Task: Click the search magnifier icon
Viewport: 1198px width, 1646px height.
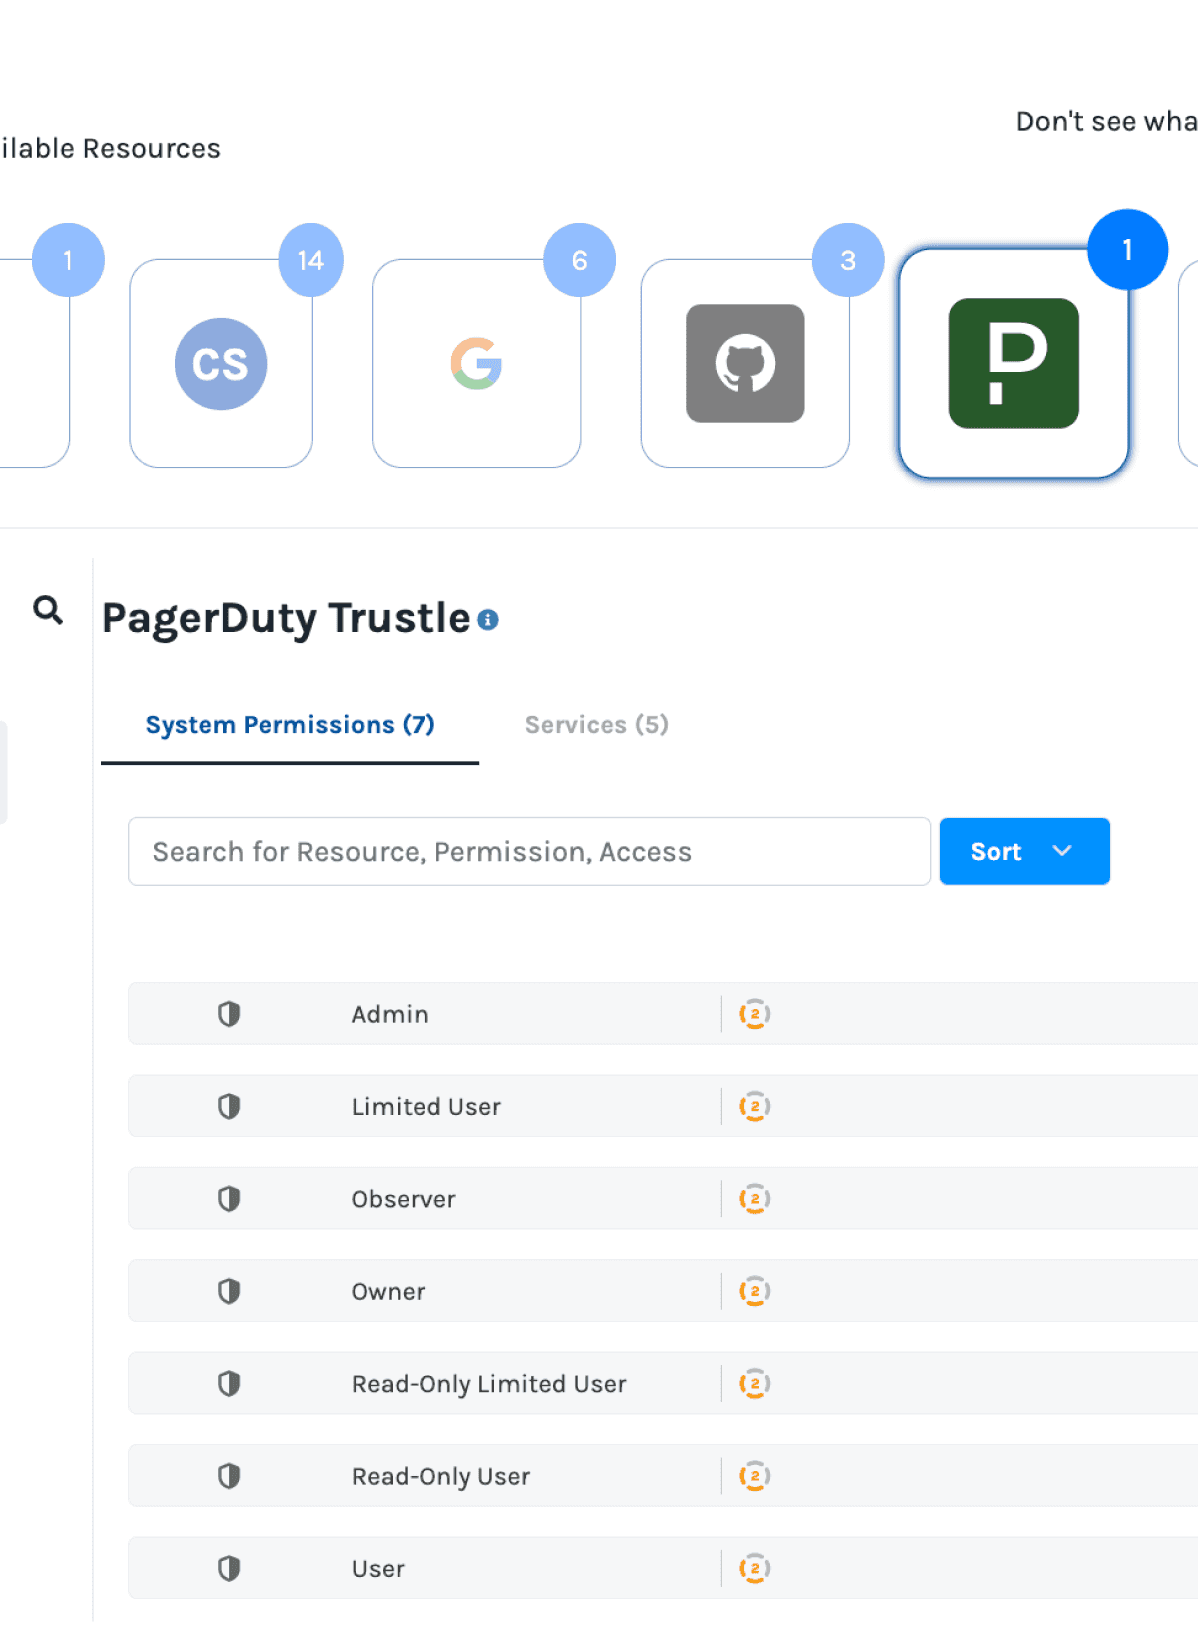Action: click(x=48, y=610)
